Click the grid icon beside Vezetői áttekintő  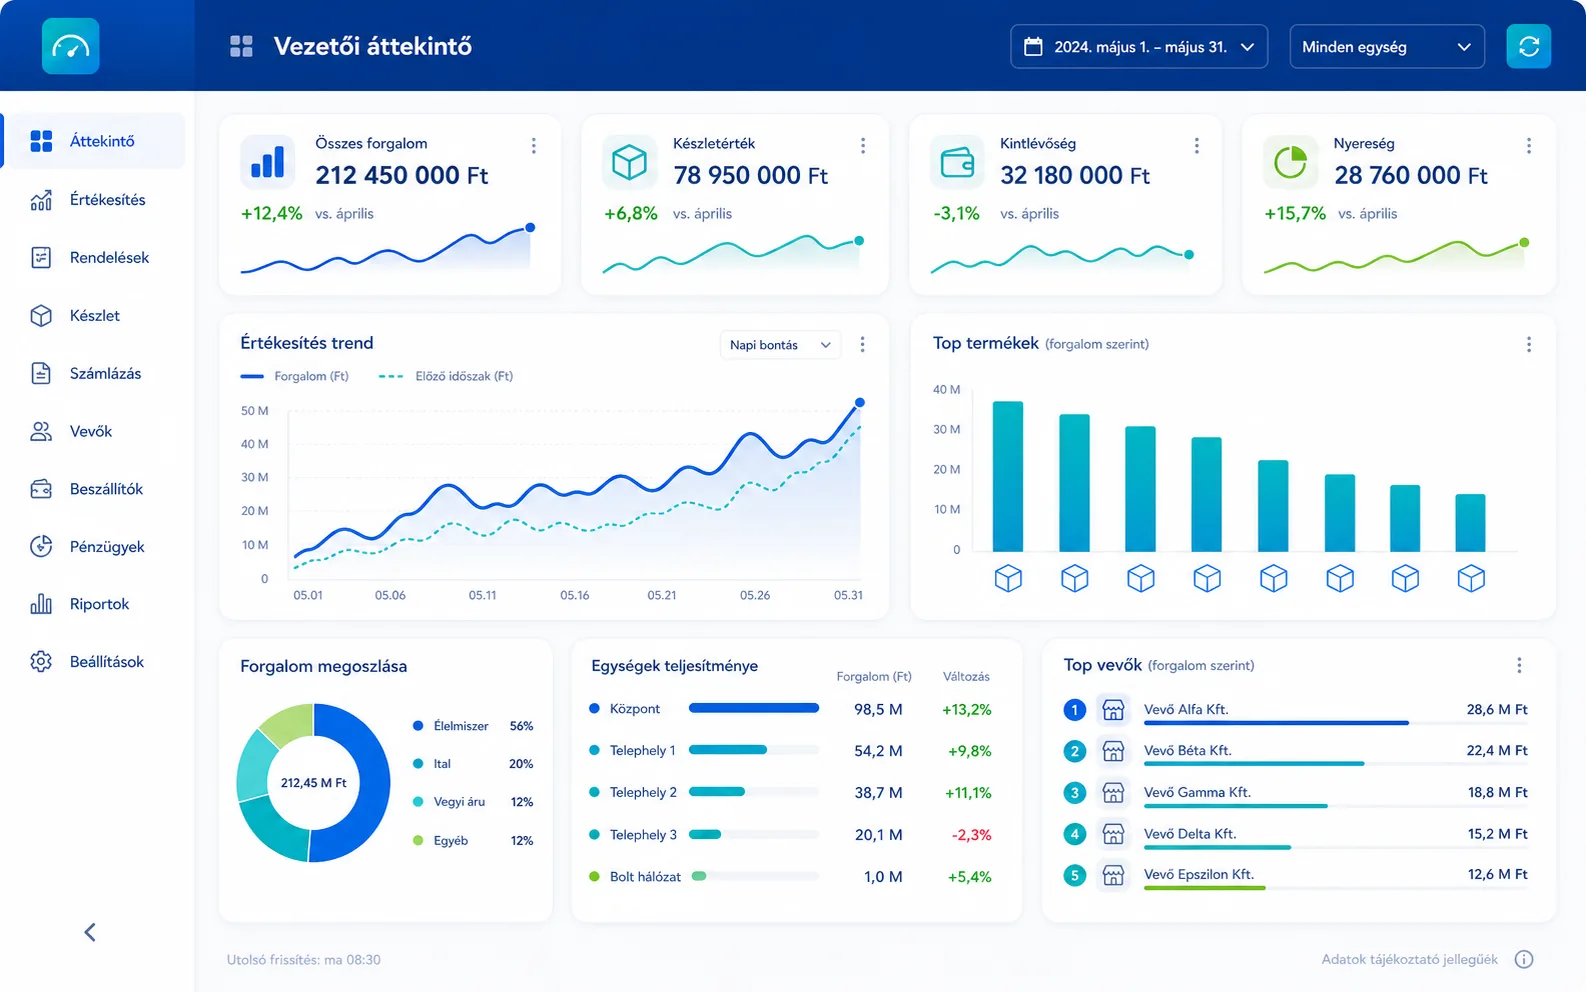click(241, 46)
